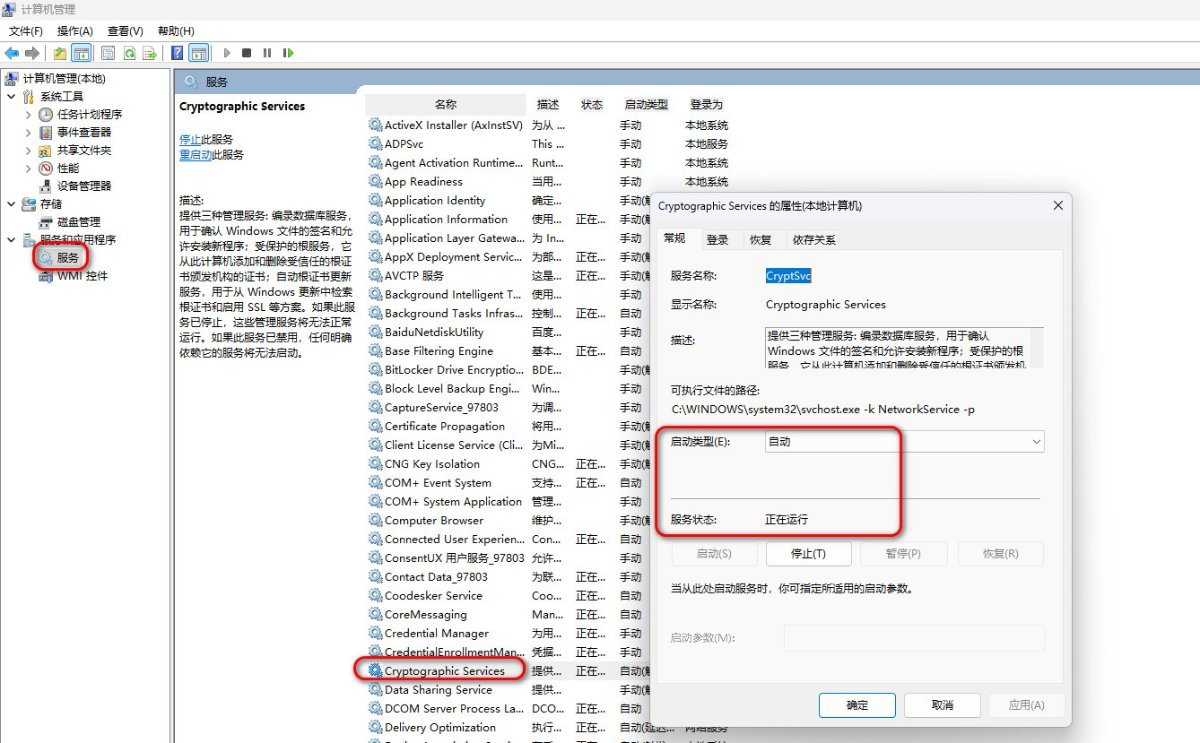Click the export list toolbar icon

coord(150,53)
